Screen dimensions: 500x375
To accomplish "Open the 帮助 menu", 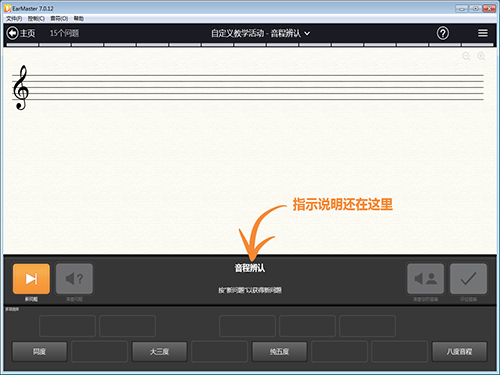I will [x=79, y=18].
